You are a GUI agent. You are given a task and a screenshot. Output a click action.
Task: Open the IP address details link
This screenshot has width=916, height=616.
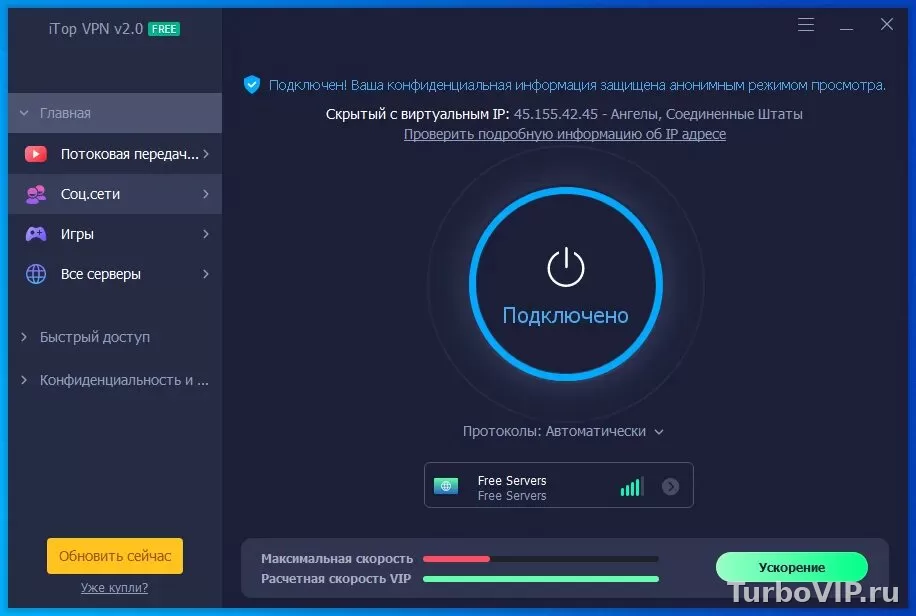pyautogui.click(x=565, y=134)
